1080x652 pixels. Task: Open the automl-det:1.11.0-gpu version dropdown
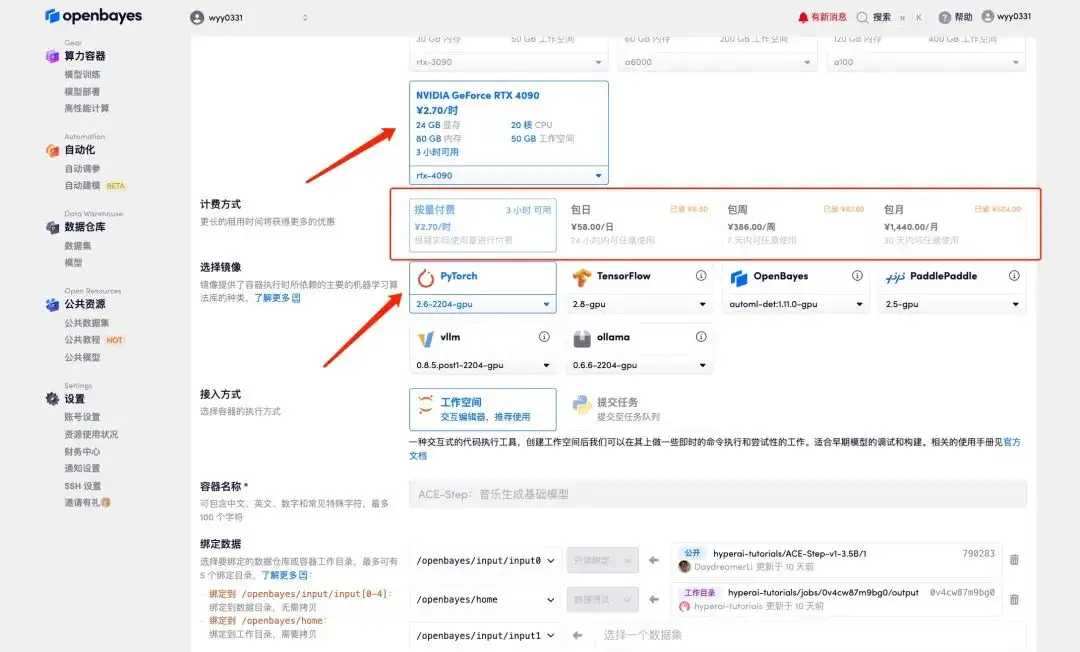point(796,304)
